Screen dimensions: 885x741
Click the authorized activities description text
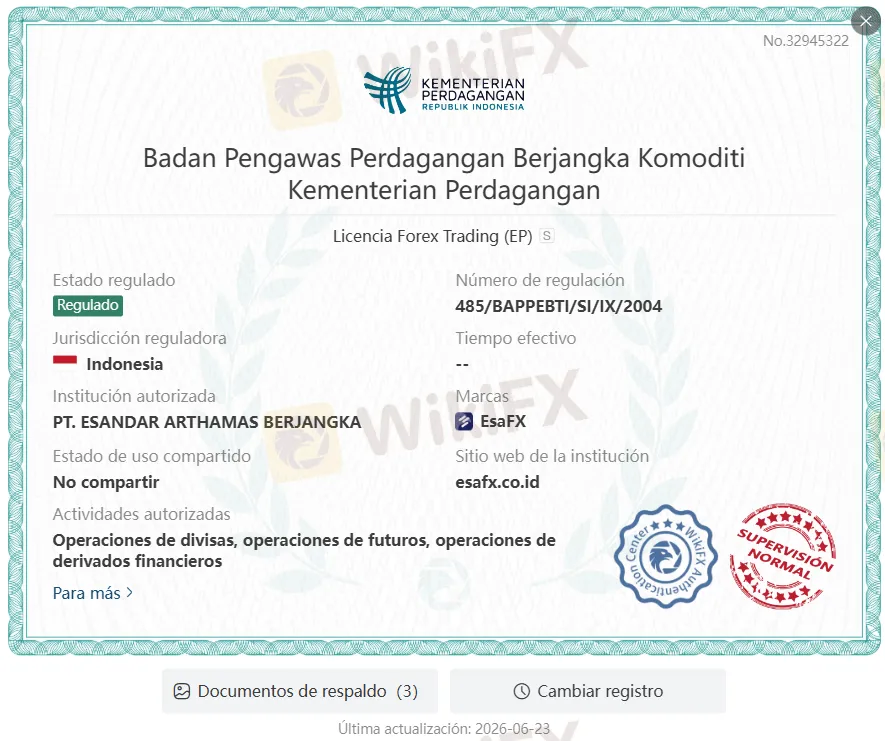click(304, 551)
